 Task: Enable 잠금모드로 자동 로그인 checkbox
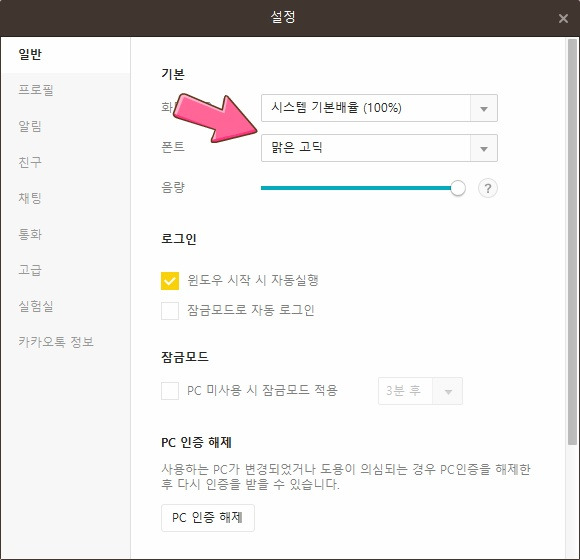[170, 311]
